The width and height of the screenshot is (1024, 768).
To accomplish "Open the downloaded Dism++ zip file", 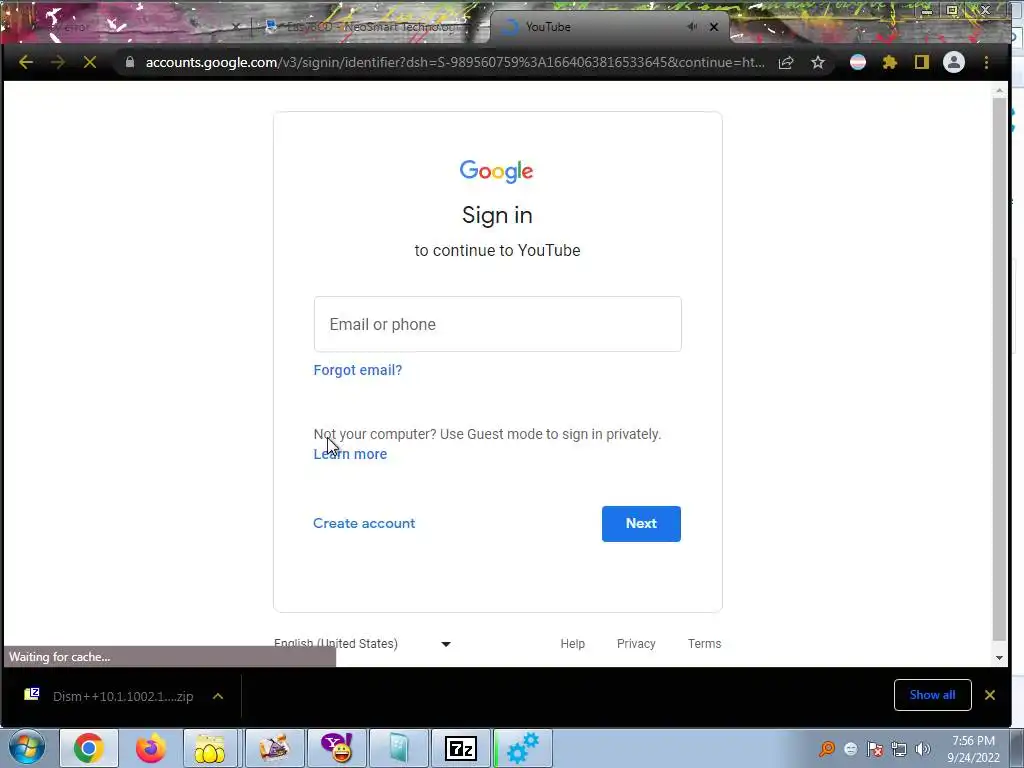I will point(110,696).
